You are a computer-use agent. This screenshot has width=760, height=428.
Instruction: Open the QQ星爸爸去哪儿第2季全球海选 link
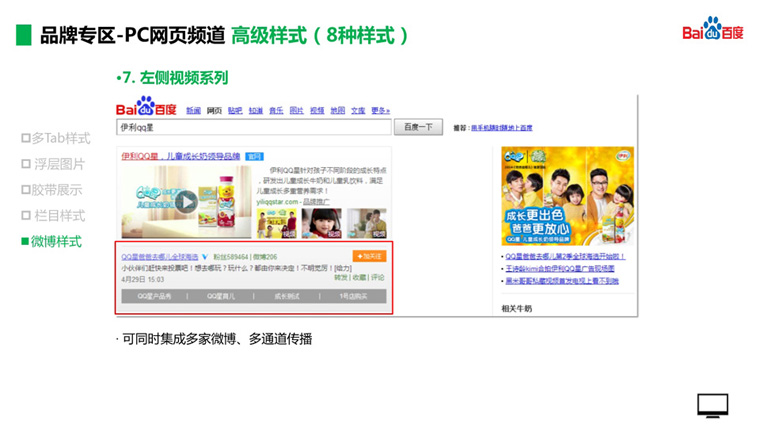coord(565,256)
